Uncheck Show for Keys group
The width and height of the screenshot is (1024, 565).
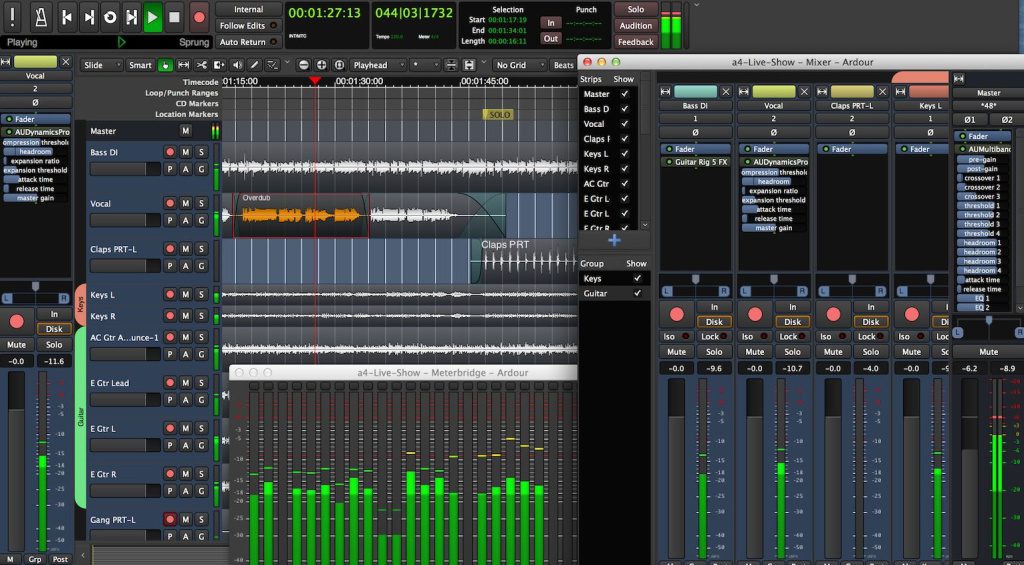click(x=637, y=278)
